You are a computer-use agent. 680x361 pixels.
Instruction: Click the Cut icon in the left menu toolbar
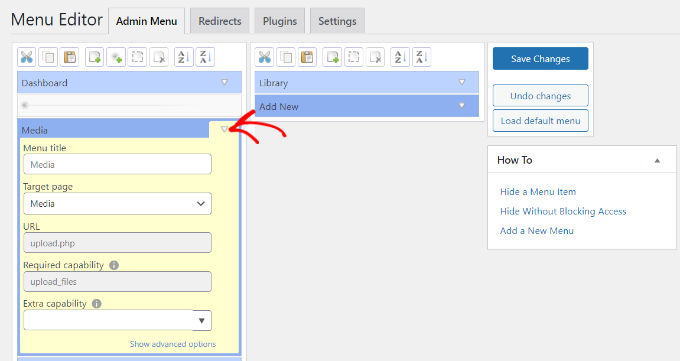(27, 57)
